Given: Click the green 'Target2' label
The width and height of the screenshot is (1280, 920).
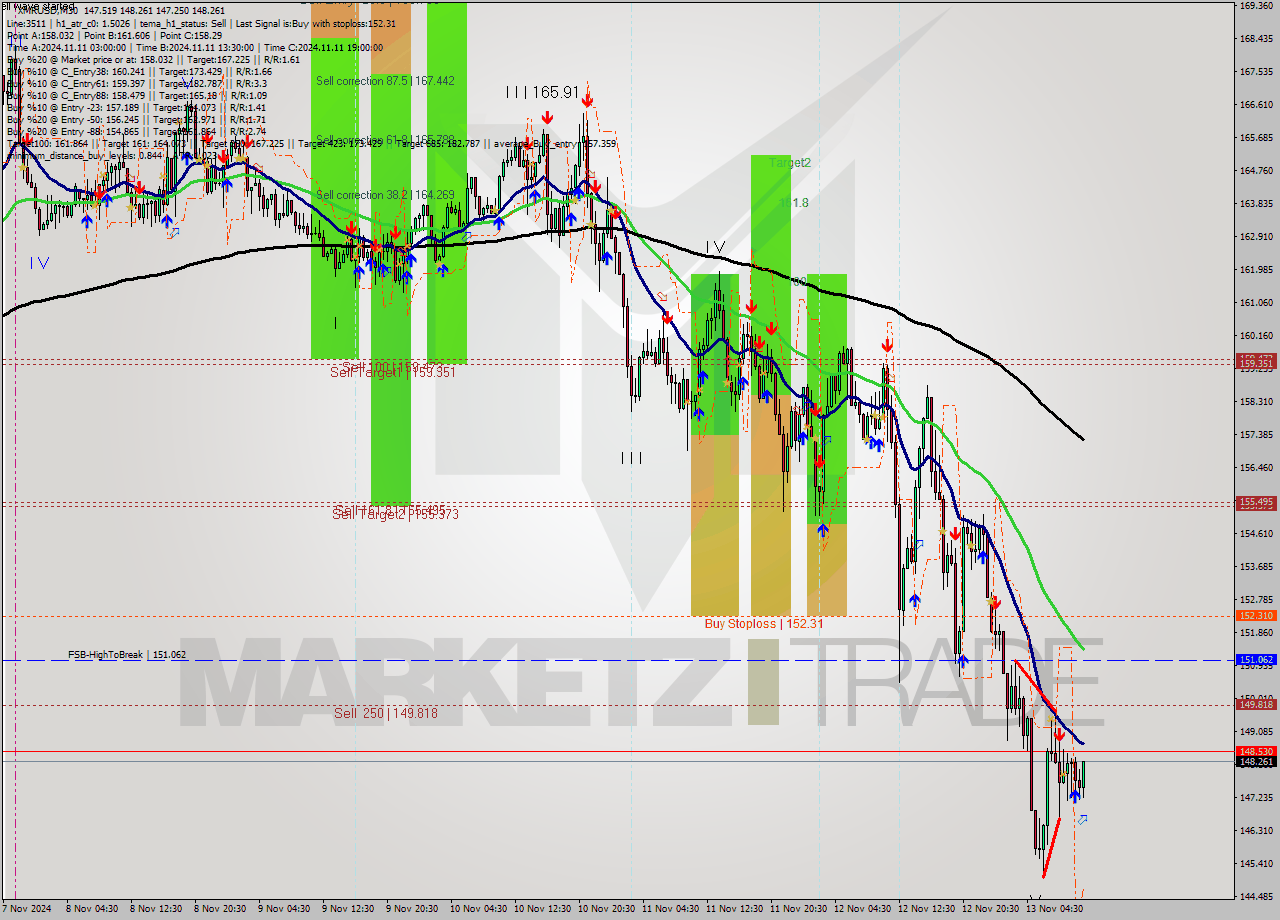Looking at the screenshot, I should [x=790, y=162].
